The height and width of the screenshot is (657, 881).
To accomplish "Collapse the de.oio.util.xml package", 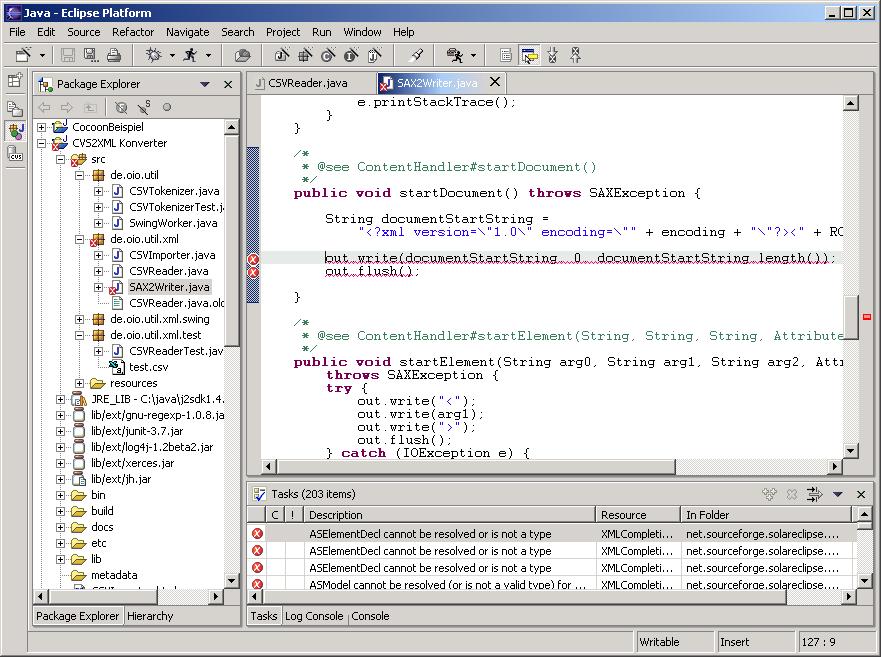I will pos(80,239).
